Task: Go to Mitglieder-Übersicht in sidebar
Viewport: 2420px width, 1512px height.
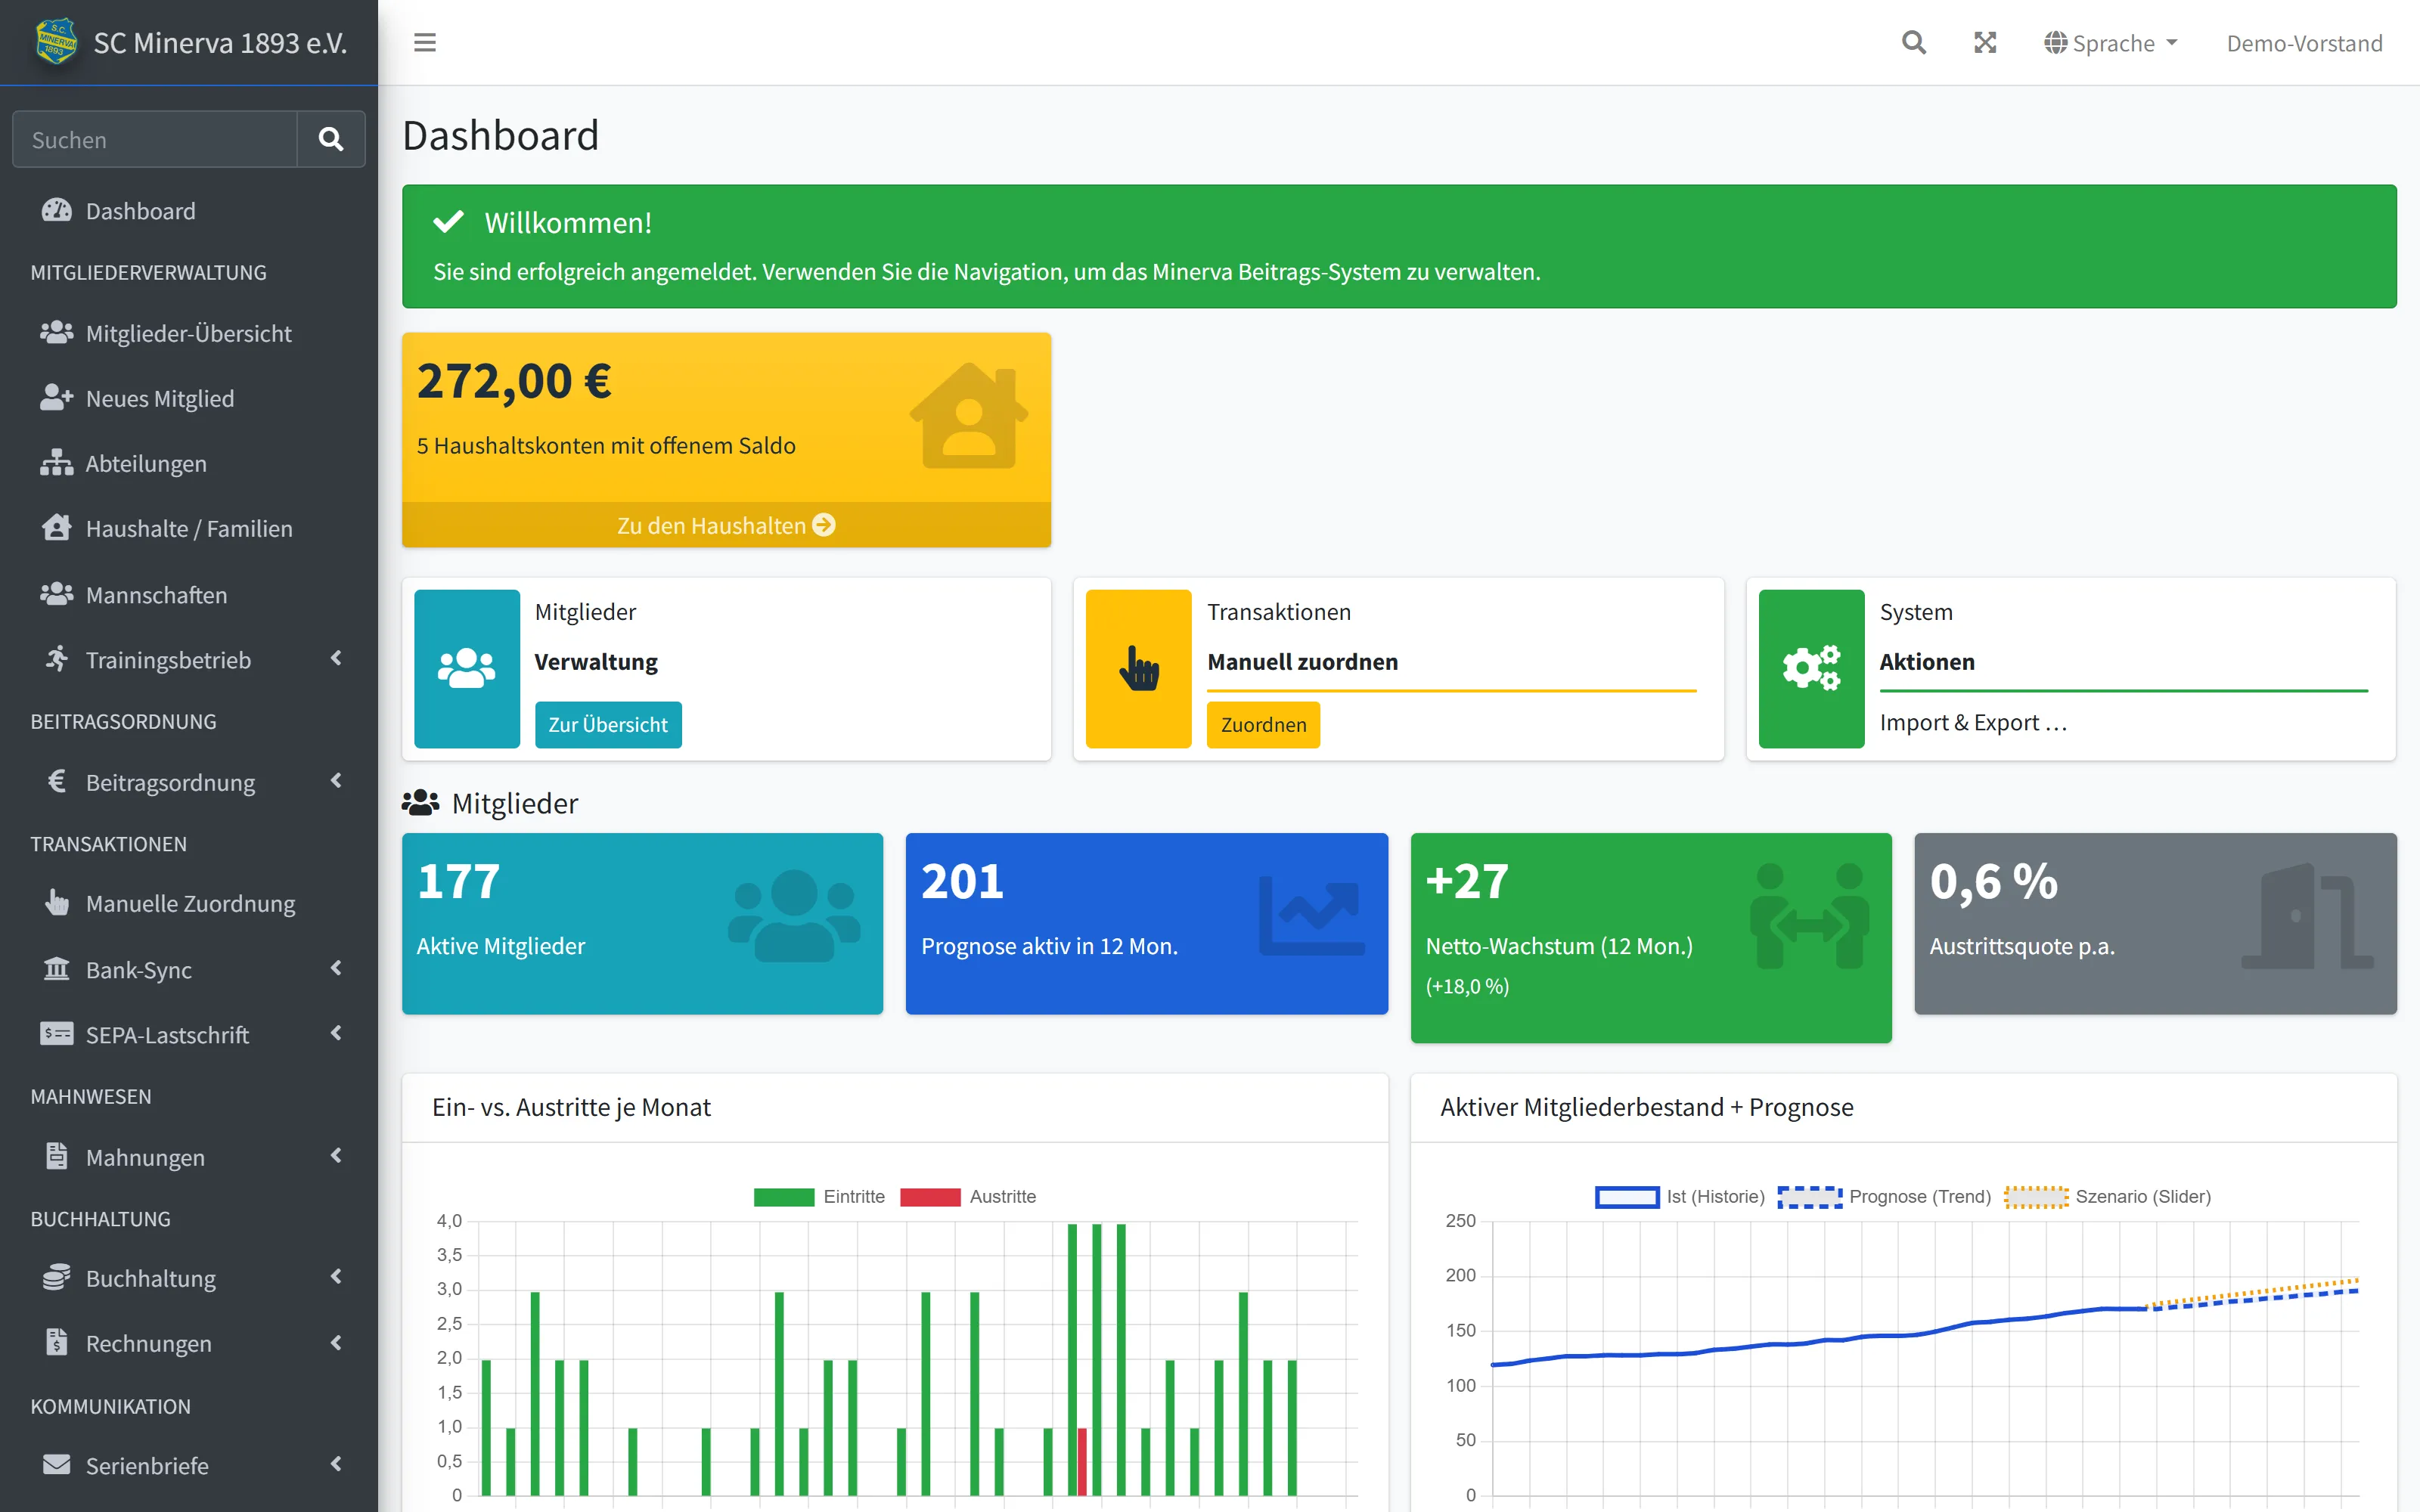Action: pos(189,332)
